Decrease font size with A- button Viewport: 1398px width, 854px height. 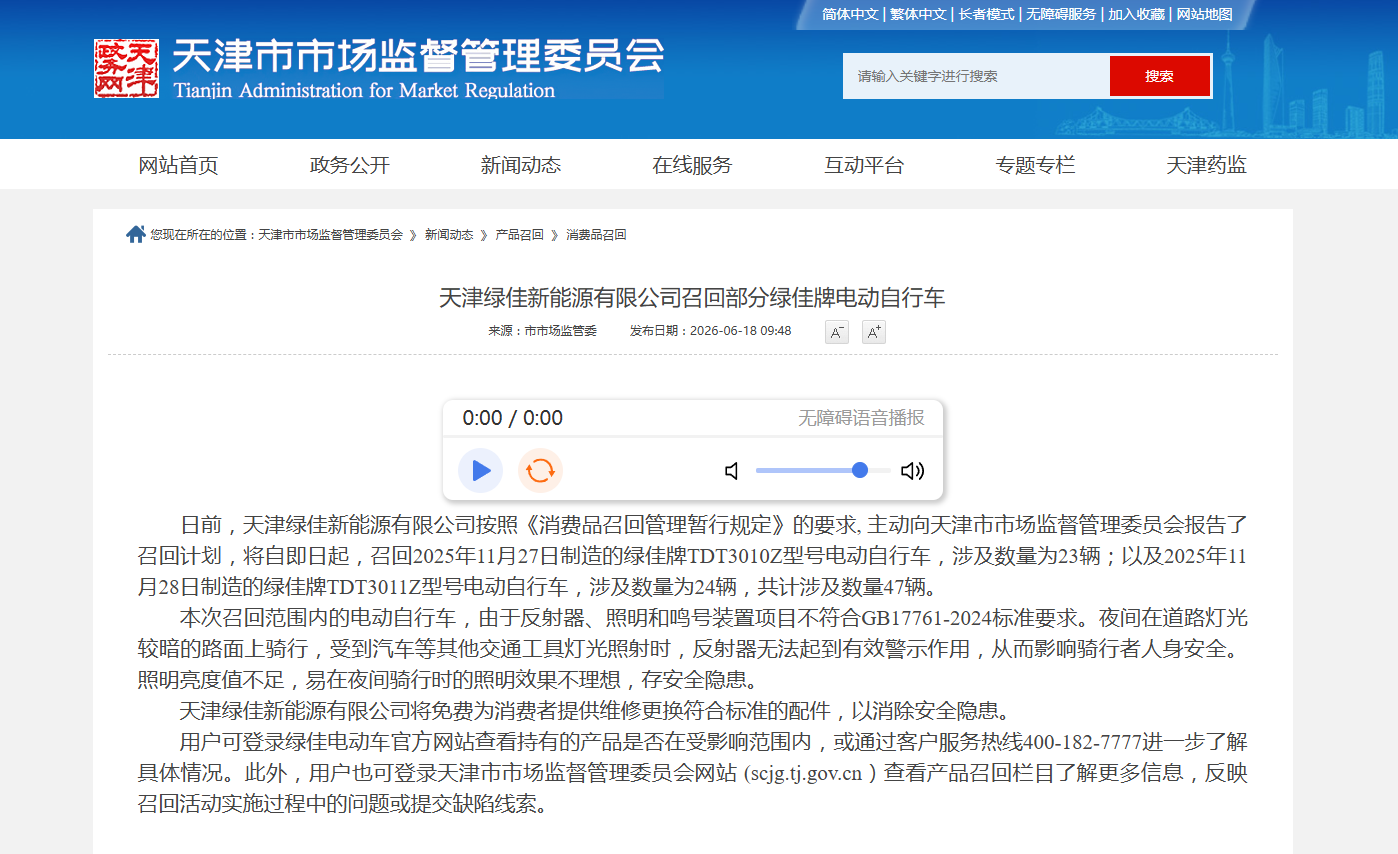click(x=837, y=332)
